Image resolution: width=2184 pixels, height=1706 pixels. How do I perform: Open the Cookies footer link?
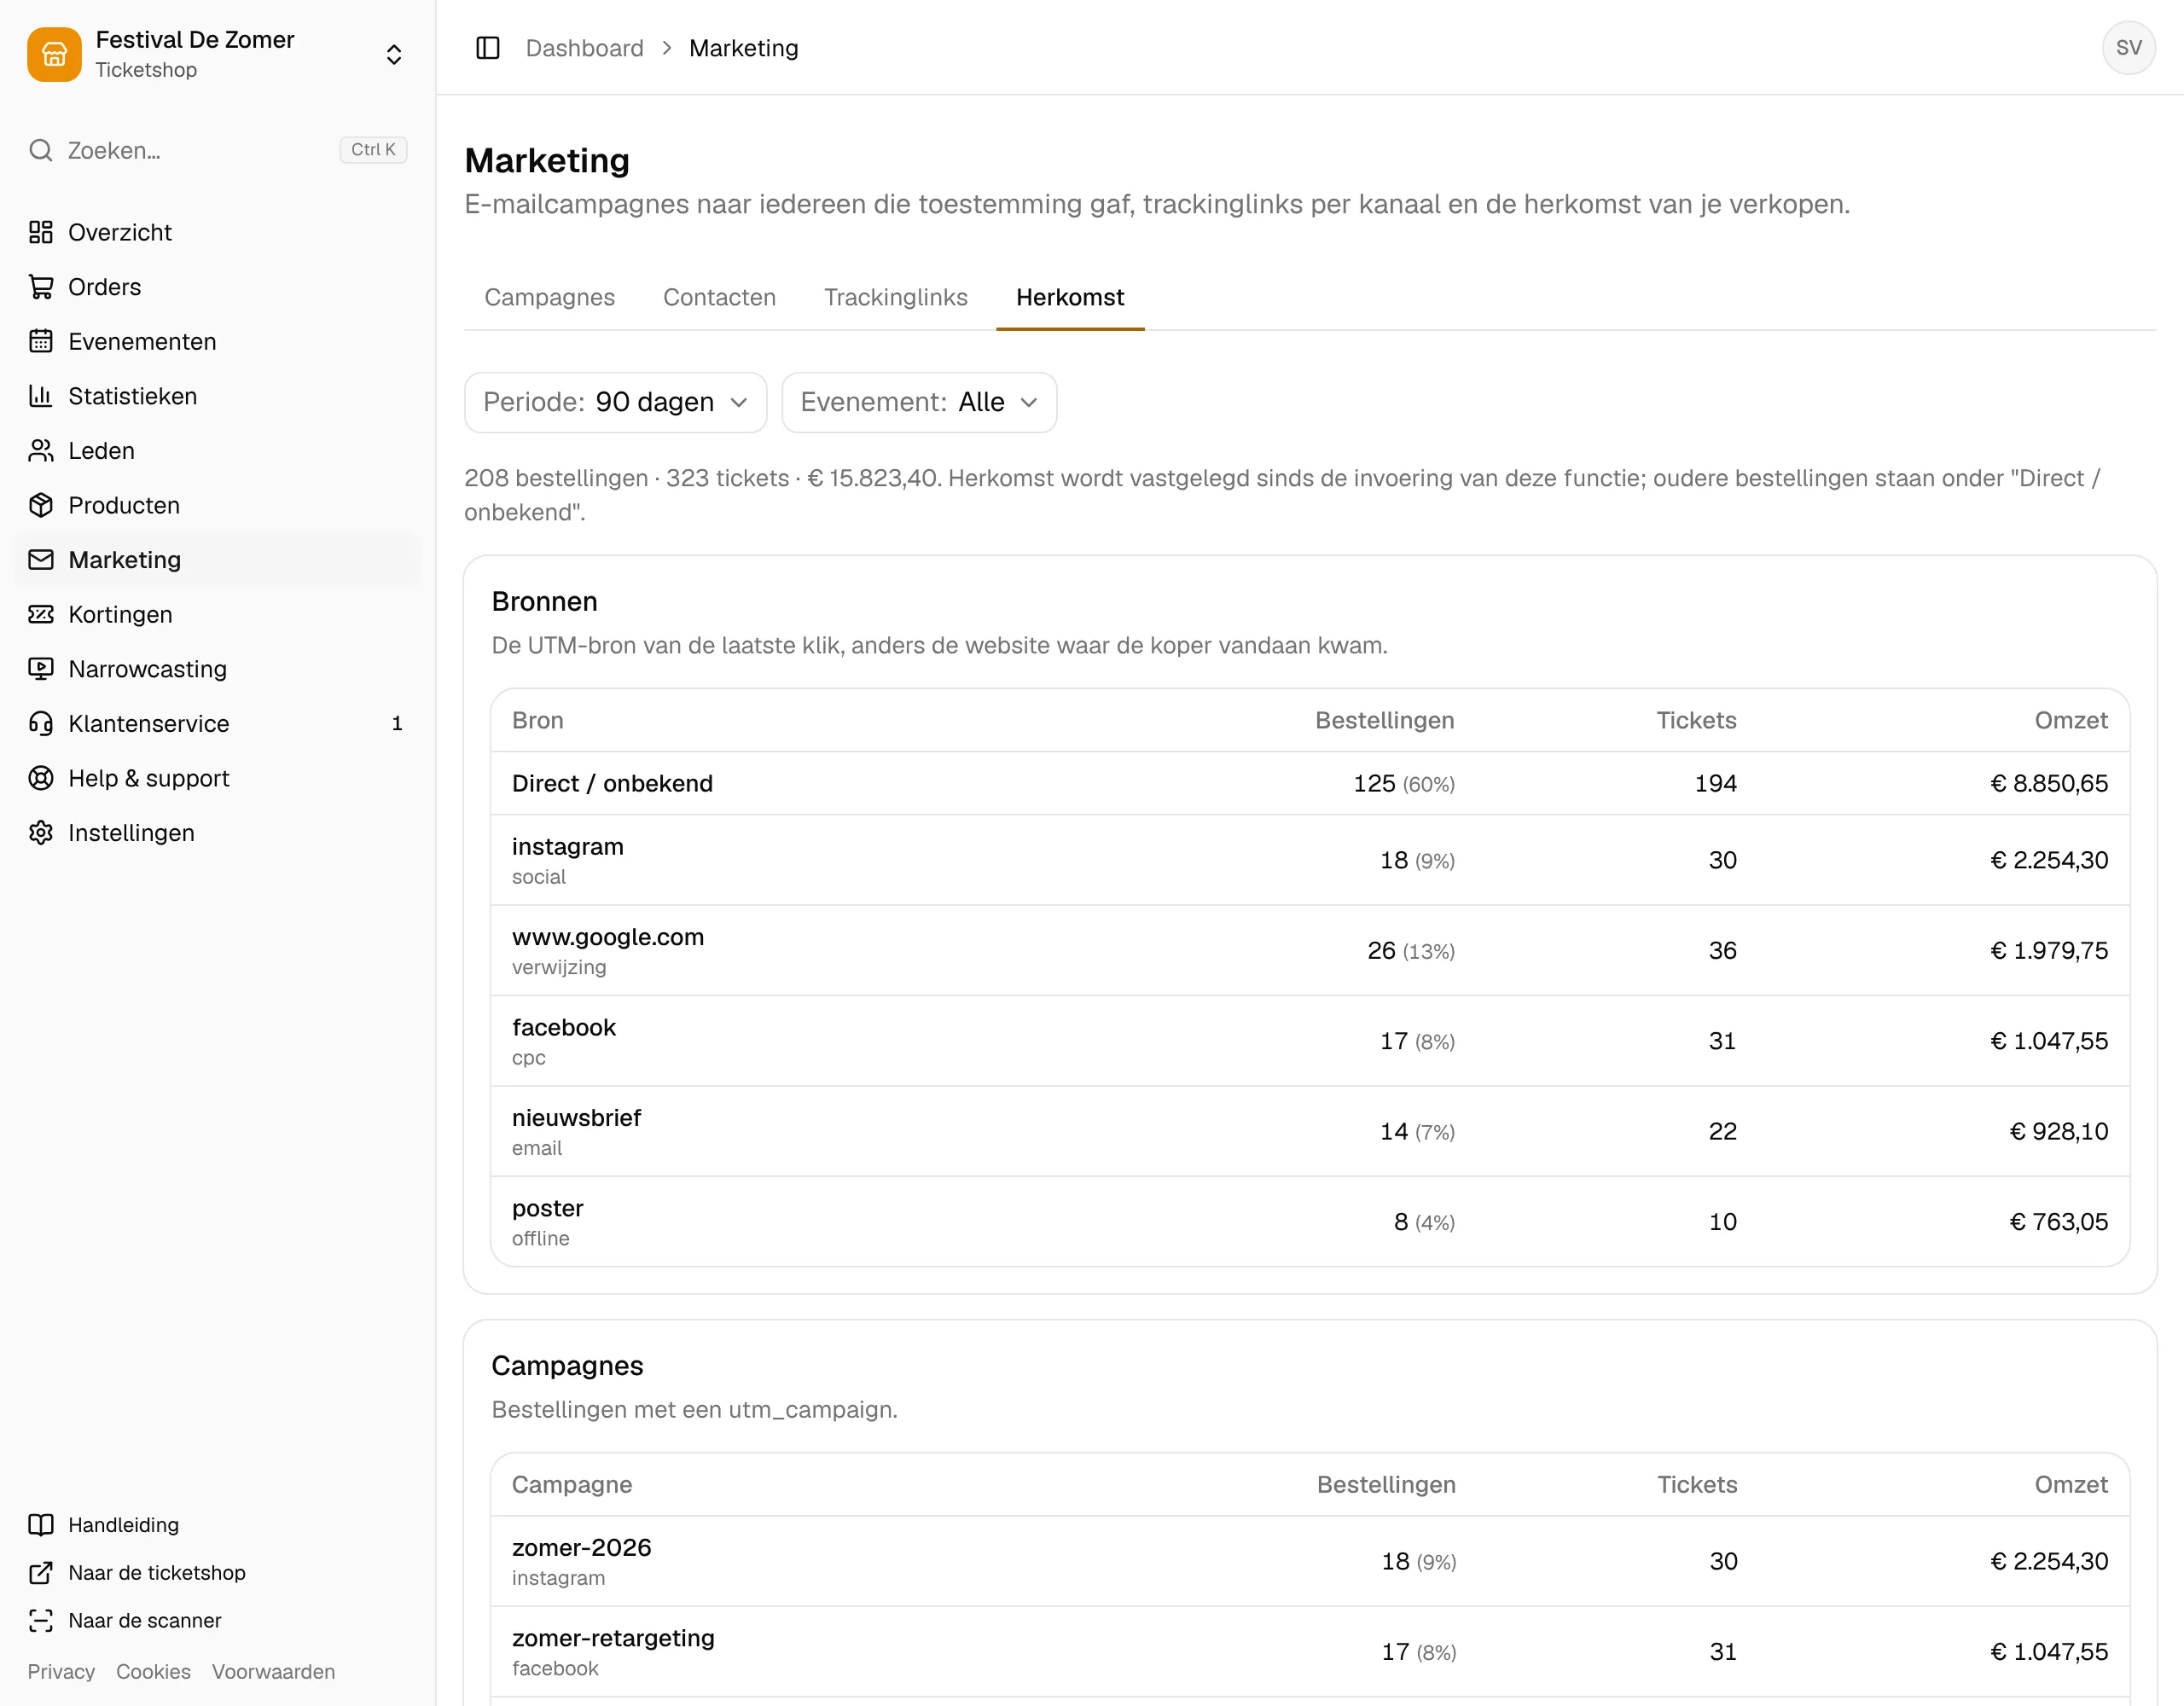[153, 1672]
